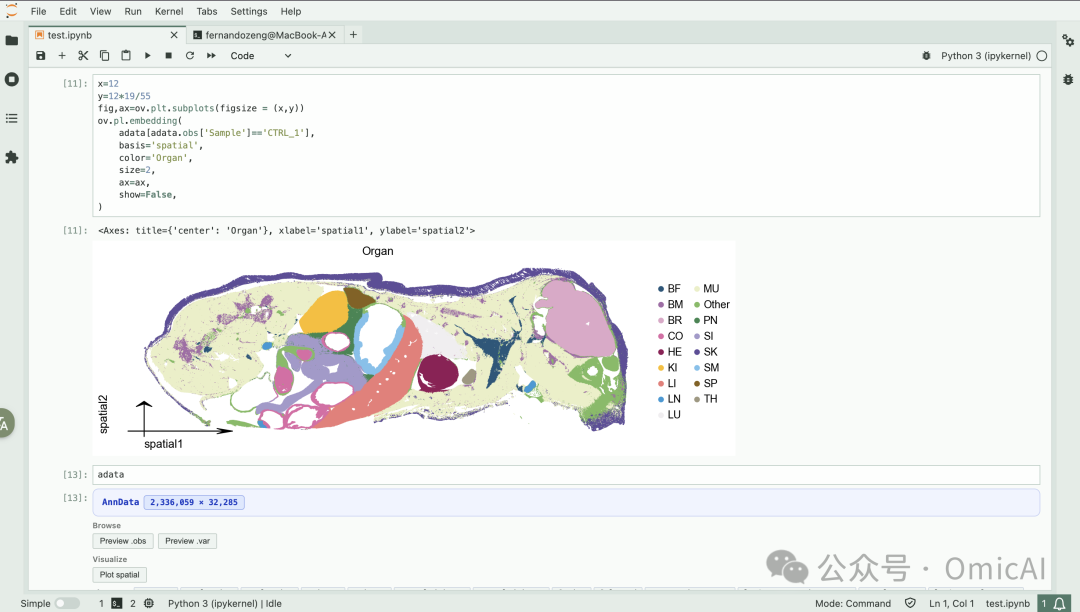1080x612 pixels.
Task: Click the Organ spatial plot image
Action: pos(414,348)
